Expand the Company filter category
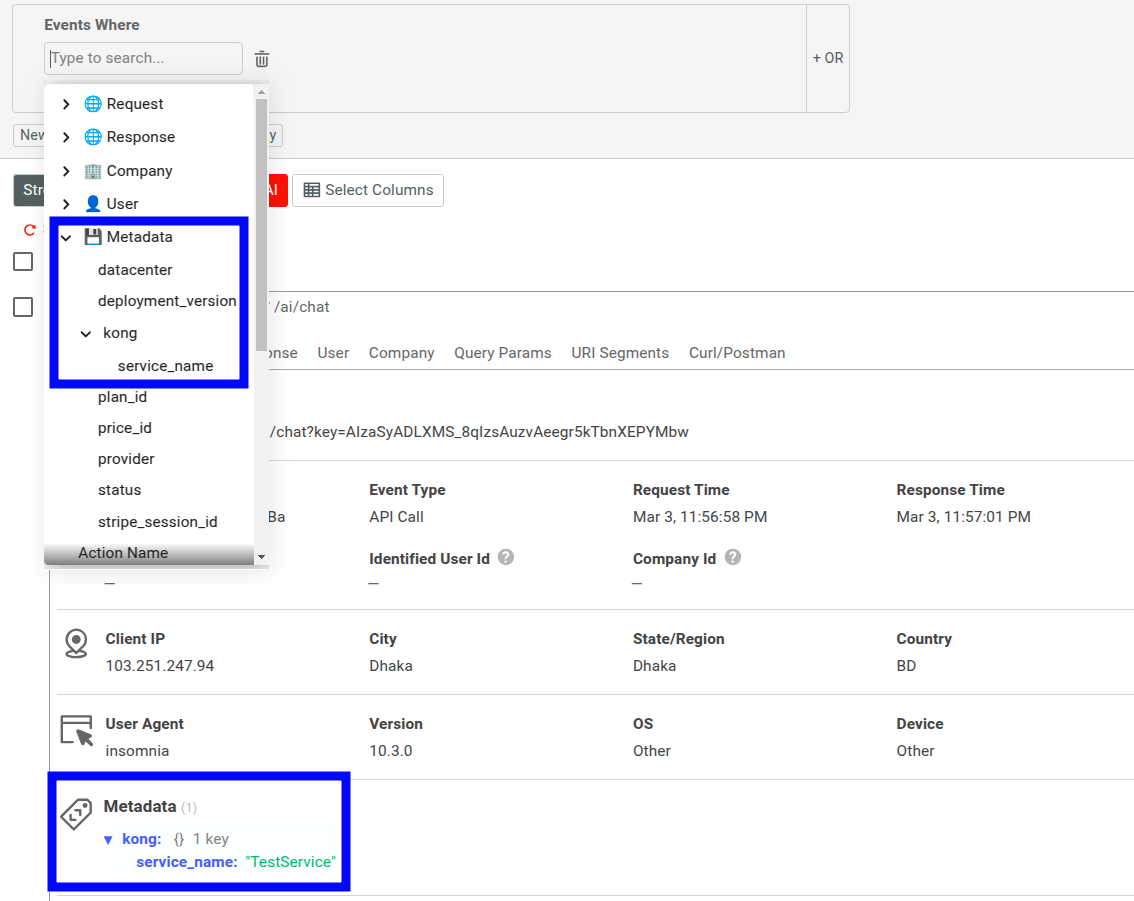Image resolution: width=1134 pixels, height=901 pixels. 66,171
